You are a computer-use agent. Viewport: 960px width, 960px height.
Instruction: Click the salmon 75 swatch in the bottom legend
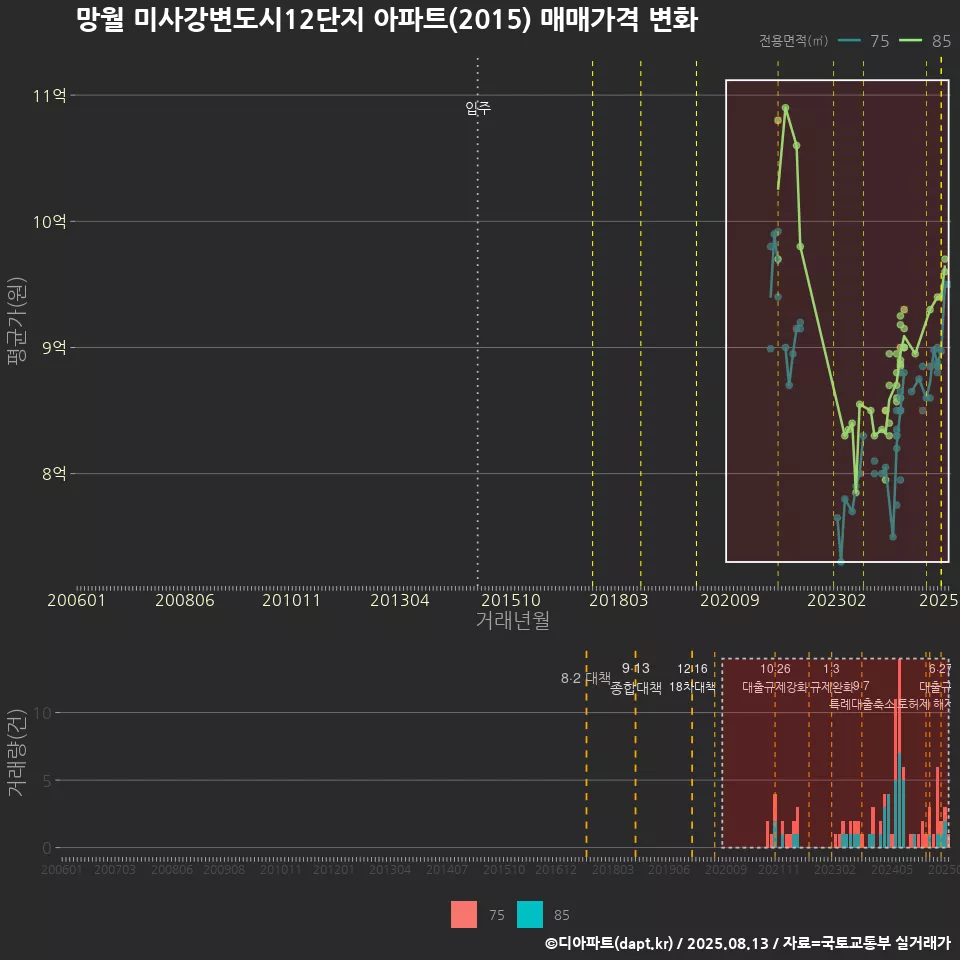tap(463, 915)
